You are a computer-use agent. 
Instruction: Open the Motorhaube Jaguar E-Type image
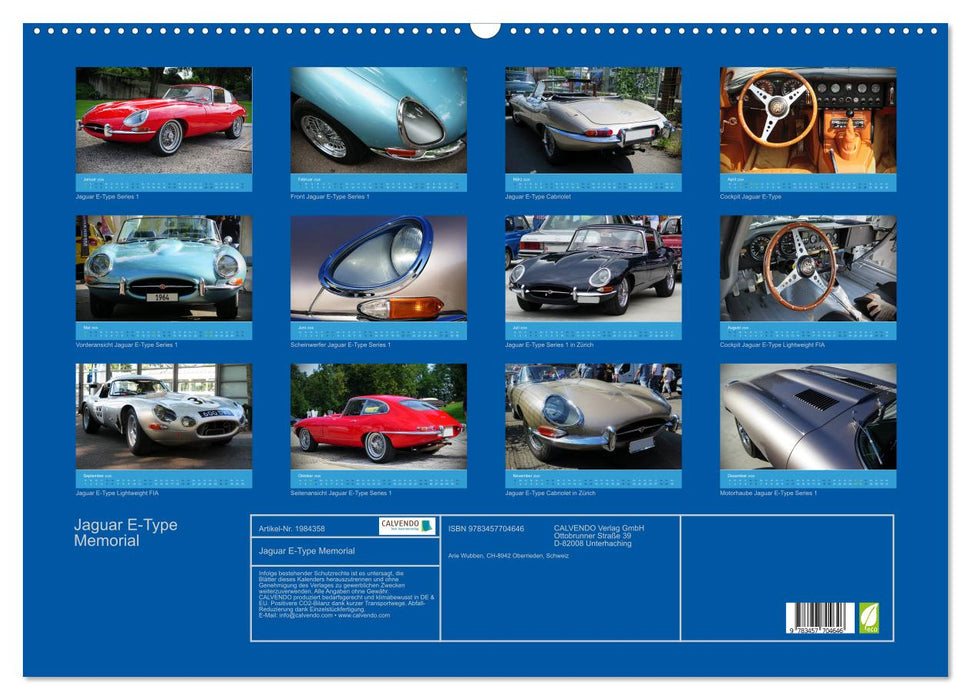(x=808, y=416)
